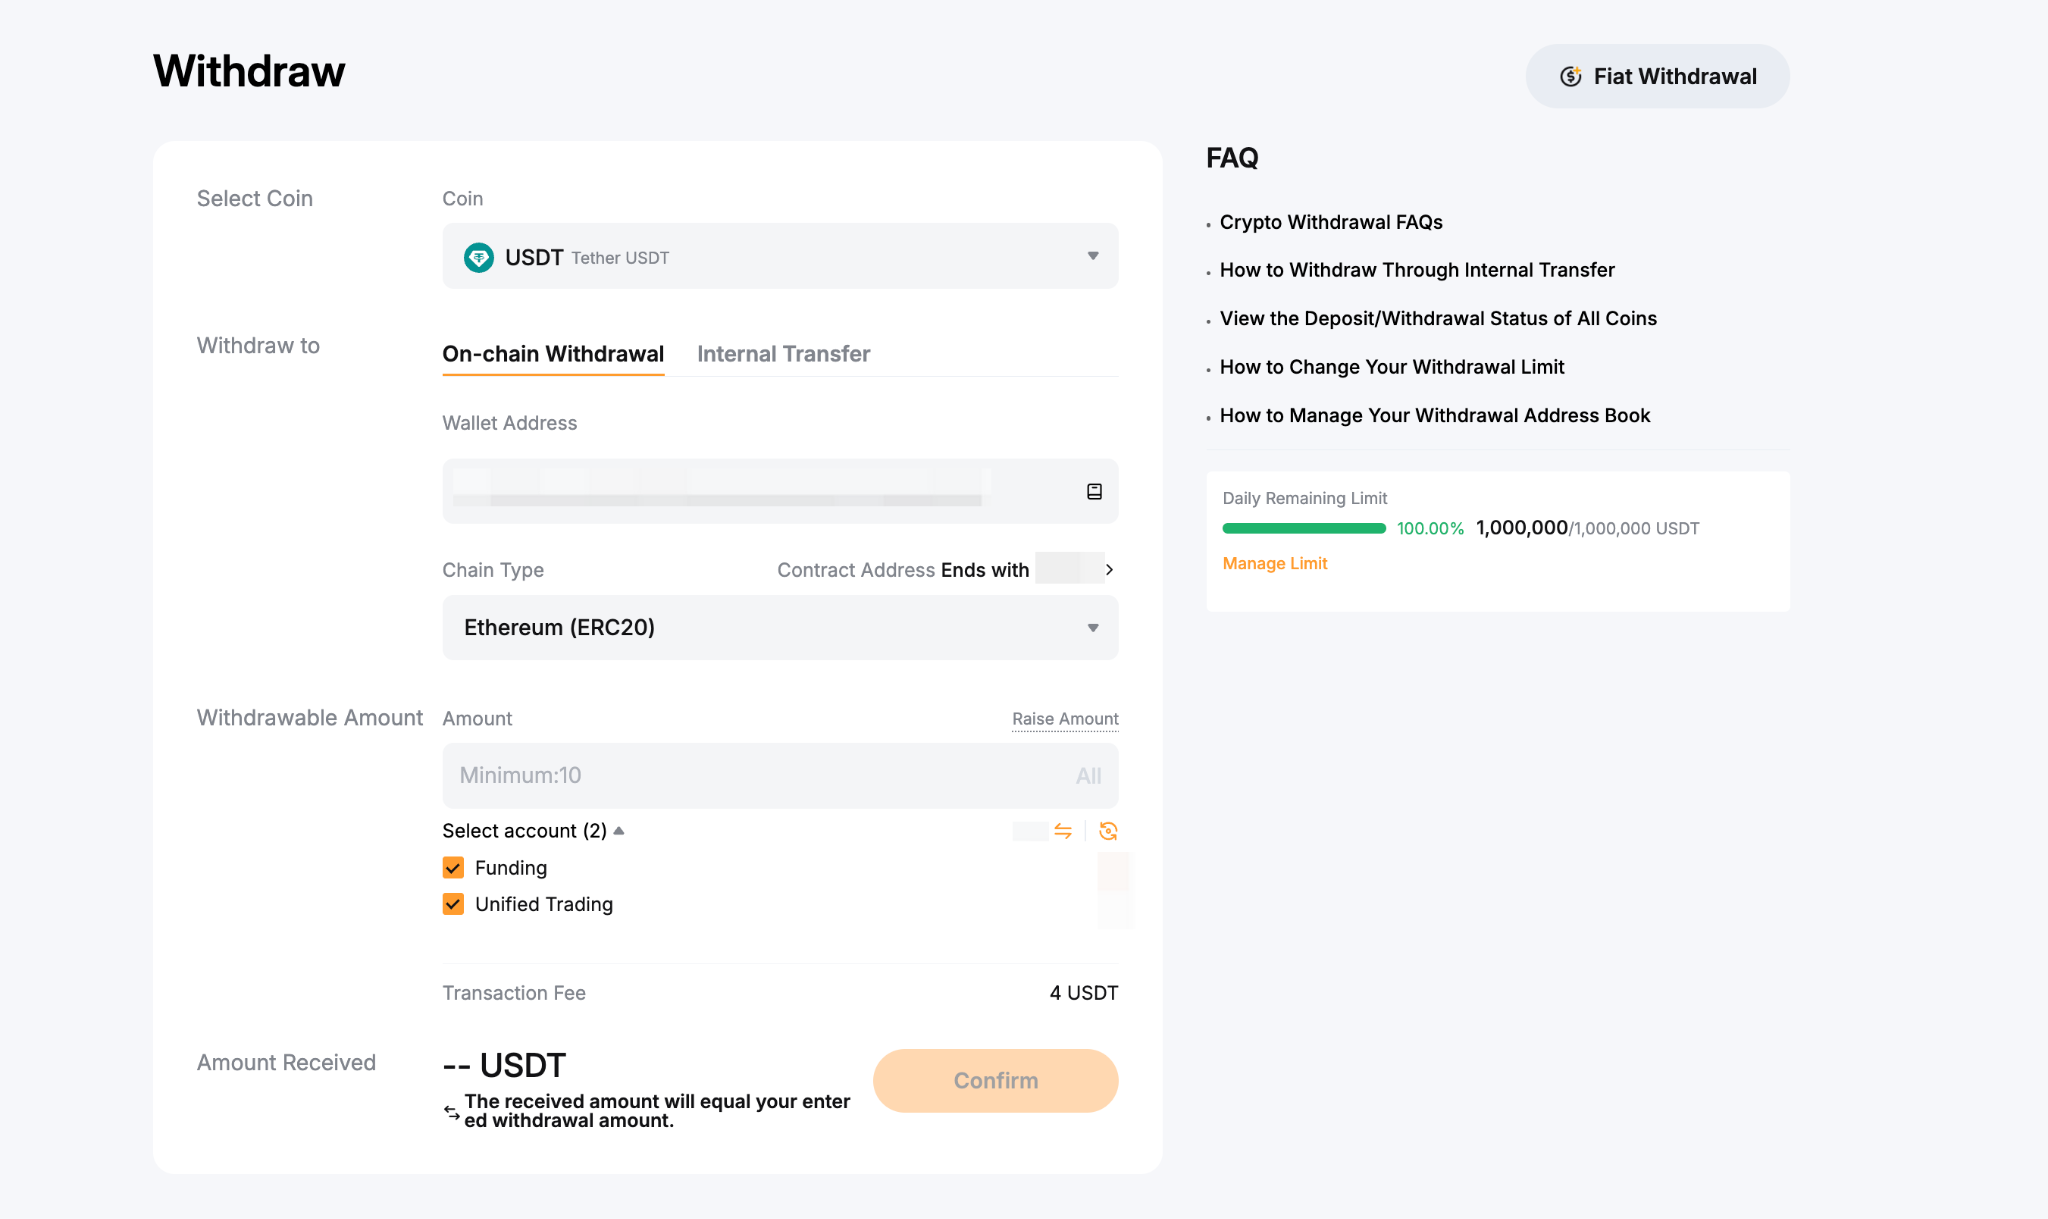The height and width of the screenshot is (1219, 2048).
Task: Open the Manage Limit link
Action: coord(1274,563)
